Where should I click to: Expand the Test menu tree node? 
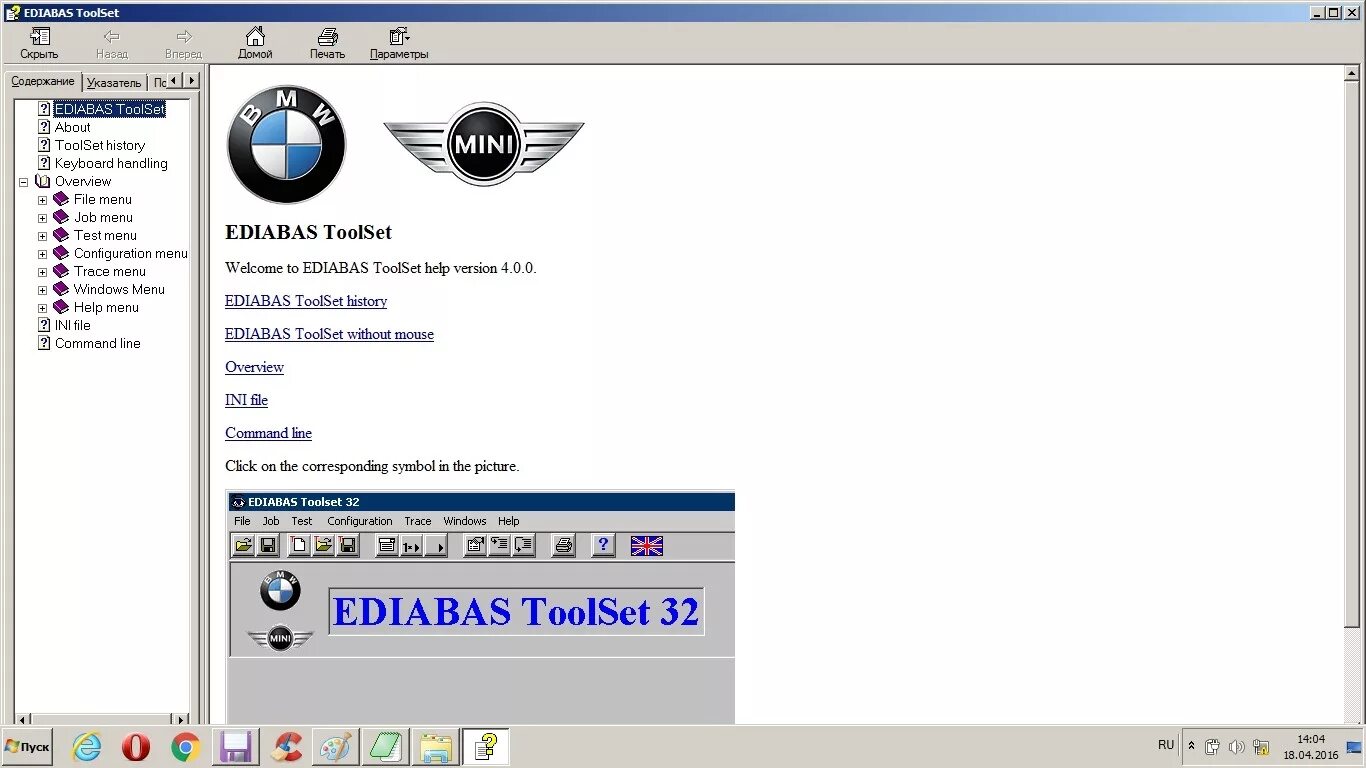(x=42, y=236)
